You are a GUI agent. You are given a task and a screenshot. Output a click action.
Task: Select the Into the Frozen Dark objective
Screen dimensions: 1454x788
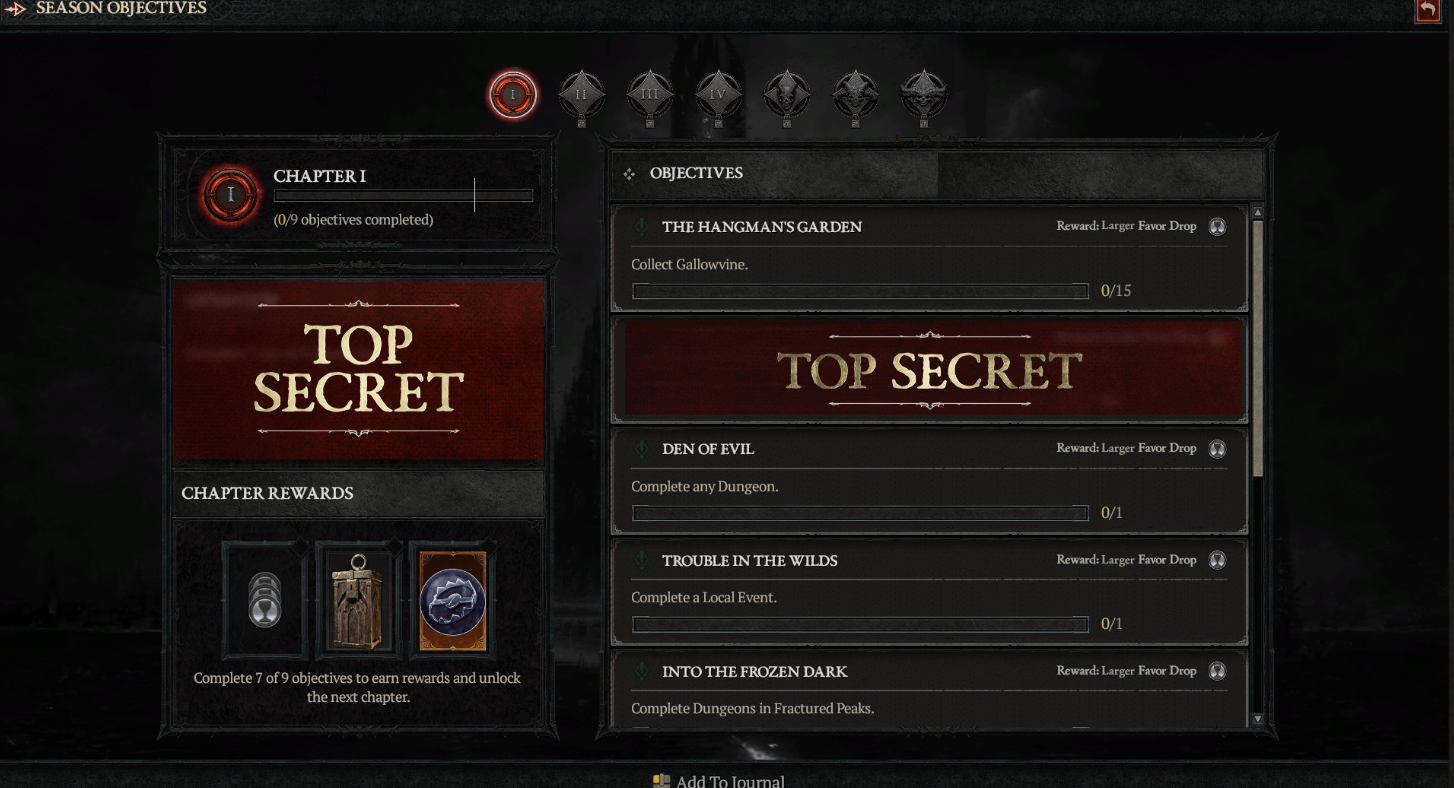click(930, 689)
